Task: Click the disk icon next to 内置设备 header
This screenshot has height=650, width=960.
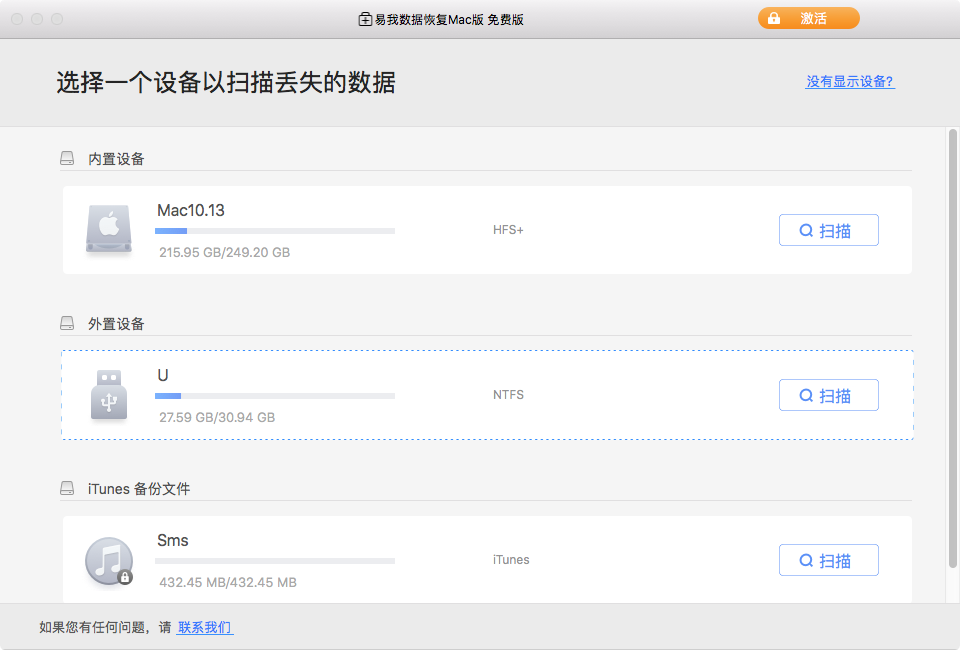Action: coord(66,156)
